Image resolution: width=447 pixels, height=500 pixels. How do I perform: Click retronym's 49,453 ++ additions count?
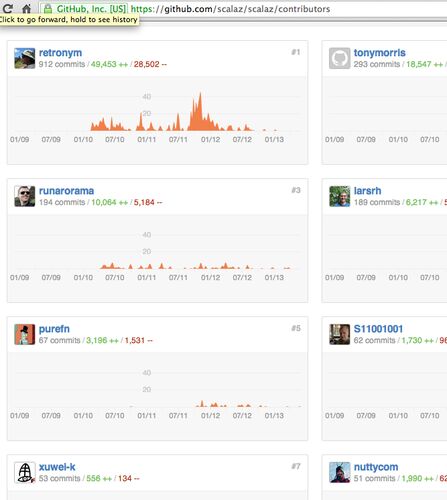[109, 64]
